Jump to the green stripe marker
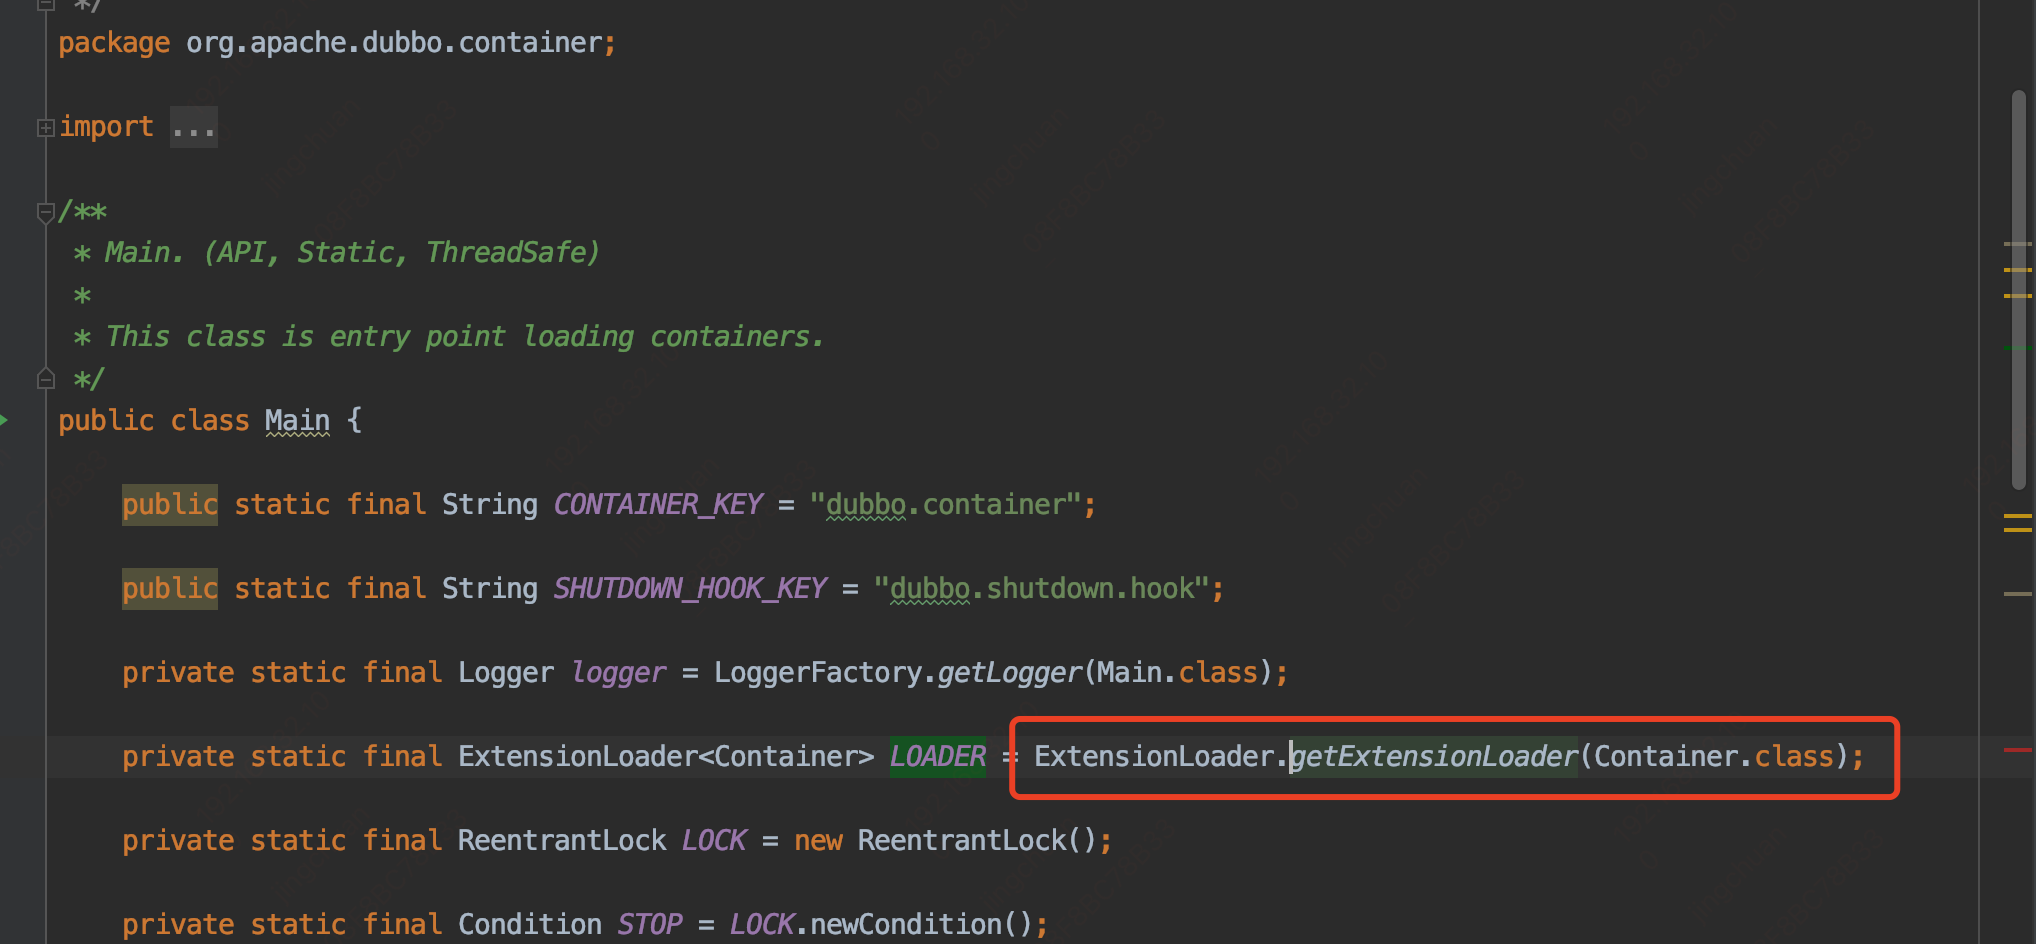The width and height of the screenshot is (2036, 944). pos(2018,347)
